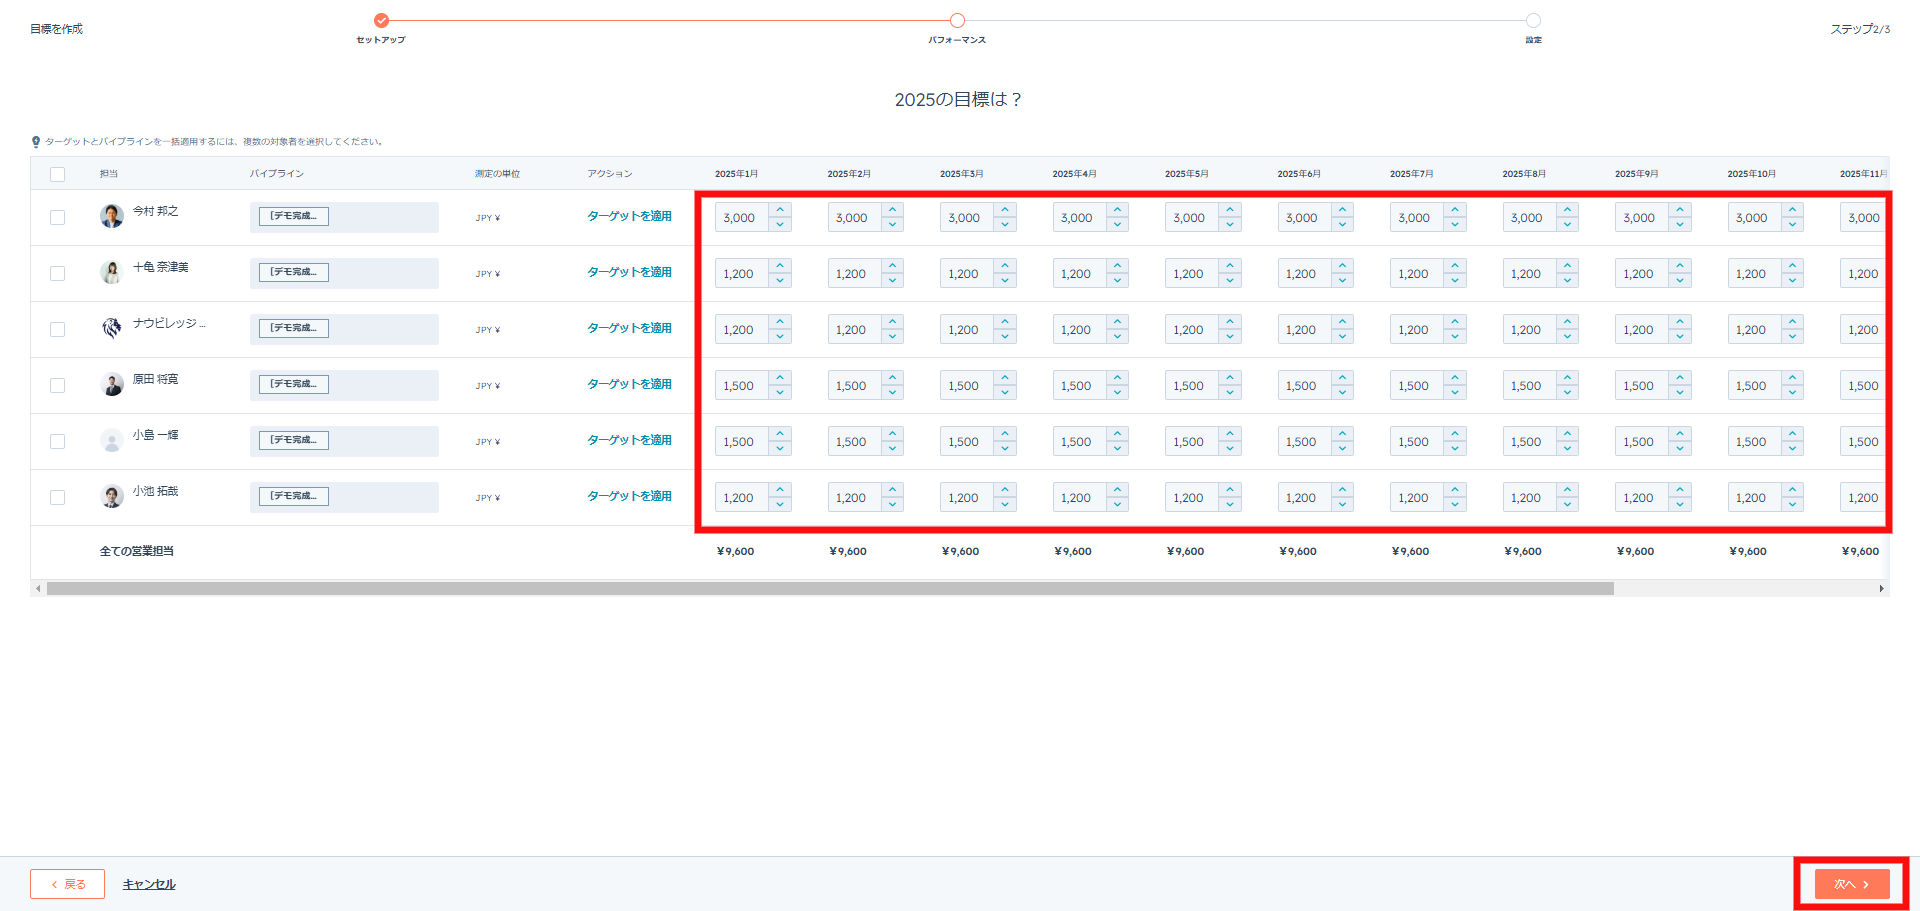The height and width of the screenshot is (911, 1920).
Task: Check the checkbox for 原田 将寛
Action: pyautogui.click(x=58, y=385)
